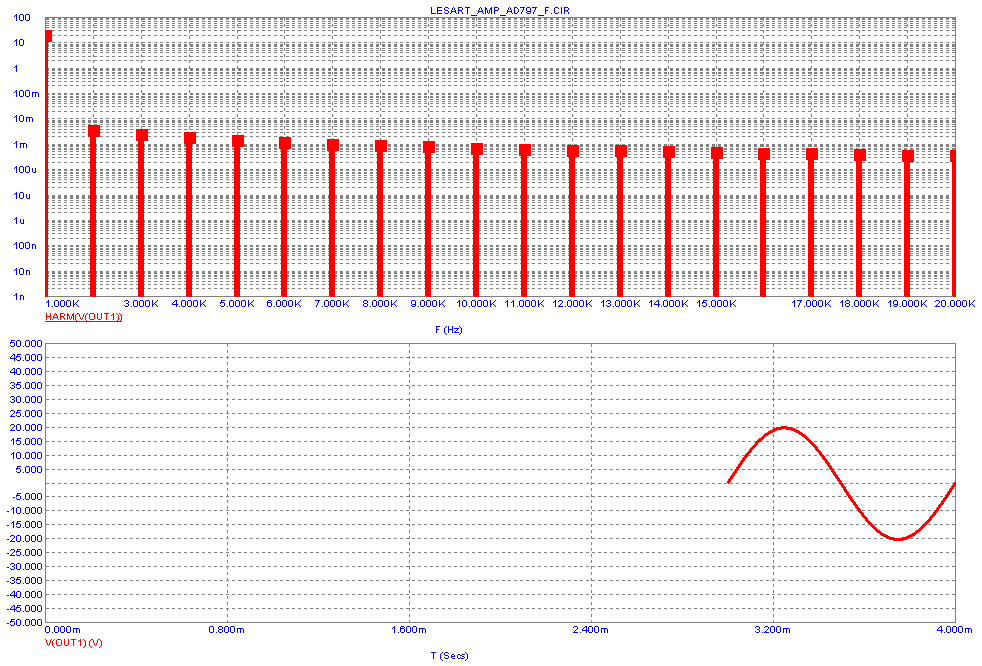
Task: Click the 100n magnitude axis label
Action: point(25,246)
